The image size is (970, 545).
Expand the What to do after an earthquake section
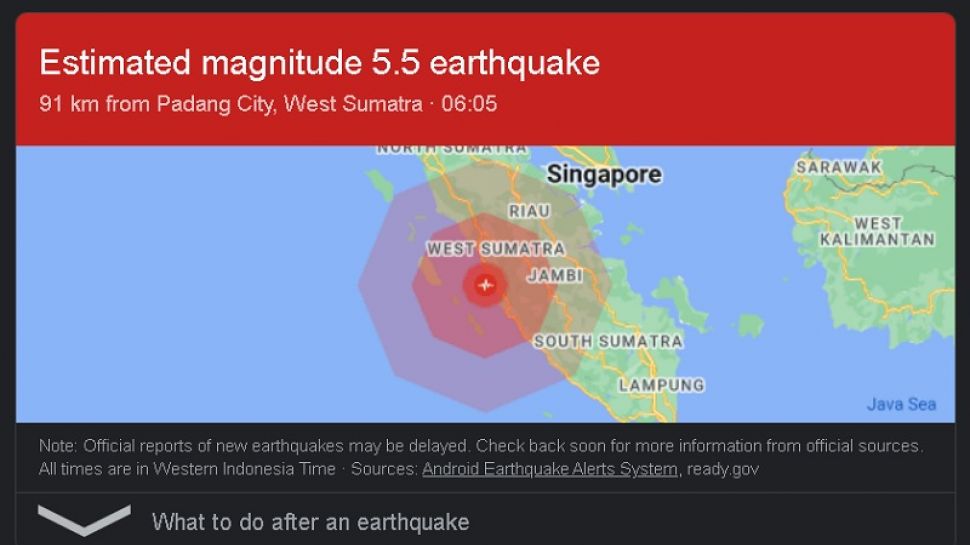tap(84, 520)
